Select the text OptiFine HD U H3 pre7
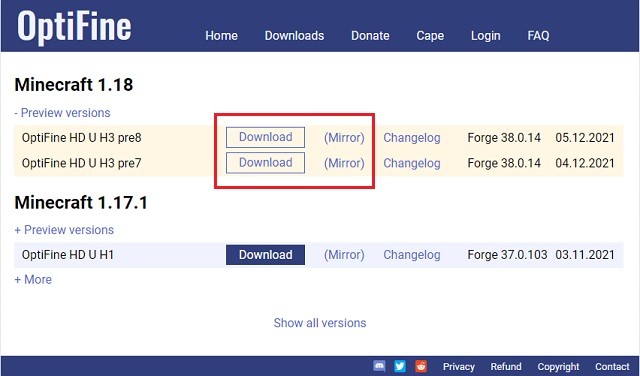The image size is (640, 376). [x=82, y=163]
